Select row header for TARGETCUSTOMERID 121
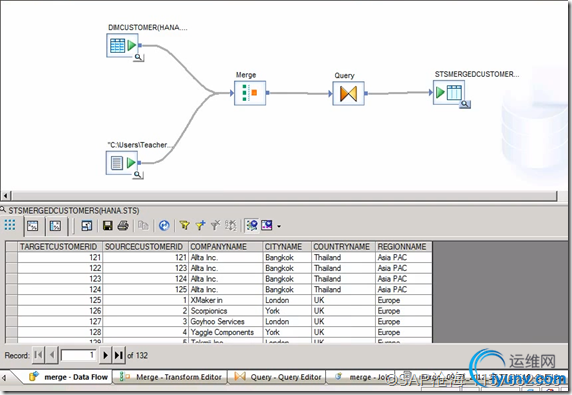Image resolution: width=572 pixels, height=395 pixels. pyautogui.click(x=11, y=257)
